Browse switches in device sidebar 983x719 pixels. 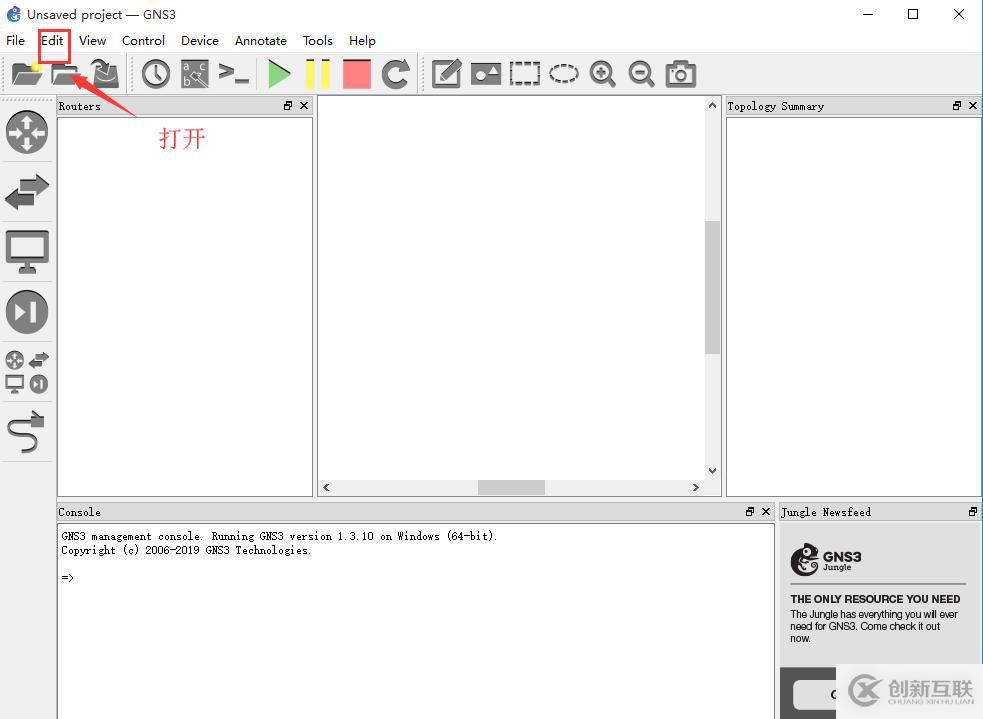tap(27, 191)
